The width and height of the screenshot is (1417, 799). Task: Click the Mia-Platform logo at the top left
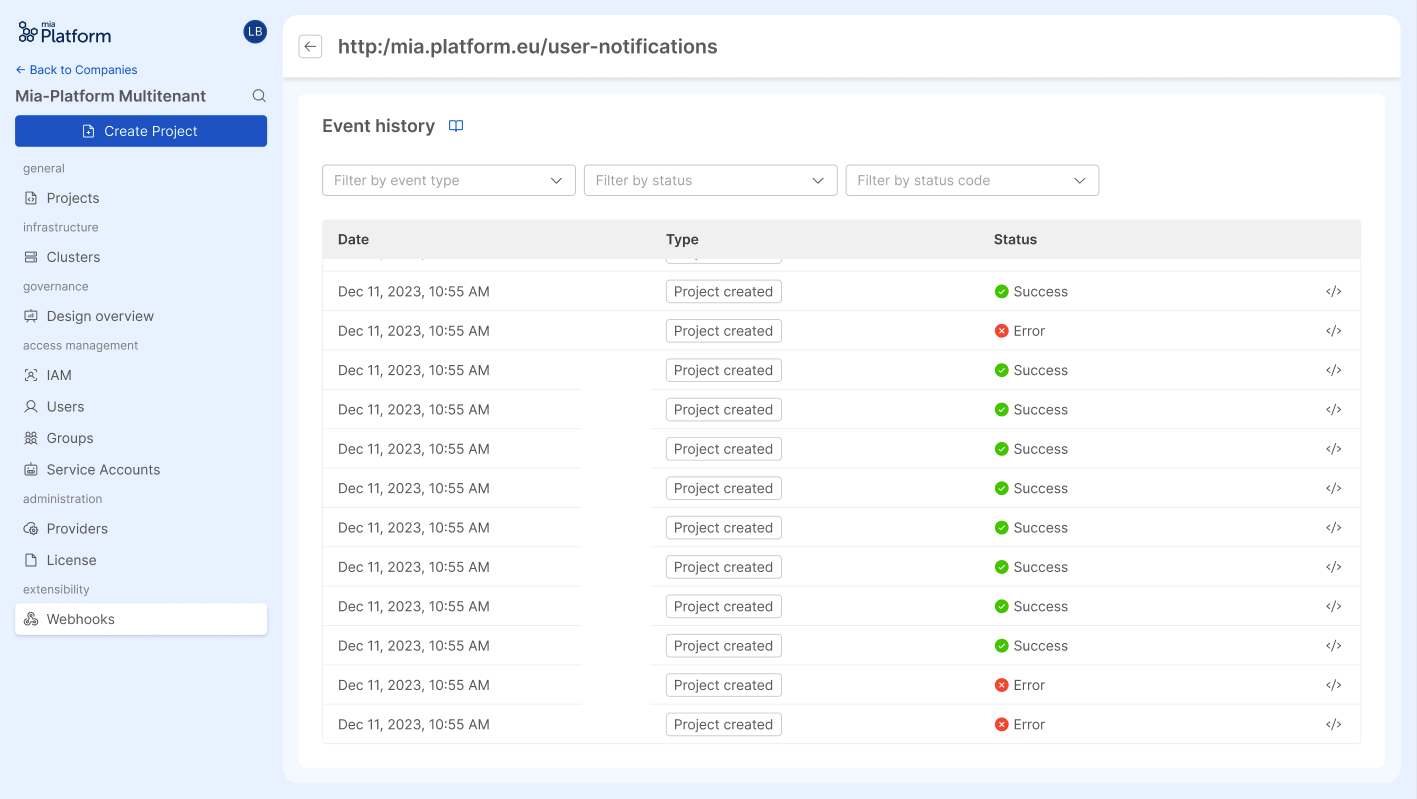pyautogui.click(x=63, y=32)
